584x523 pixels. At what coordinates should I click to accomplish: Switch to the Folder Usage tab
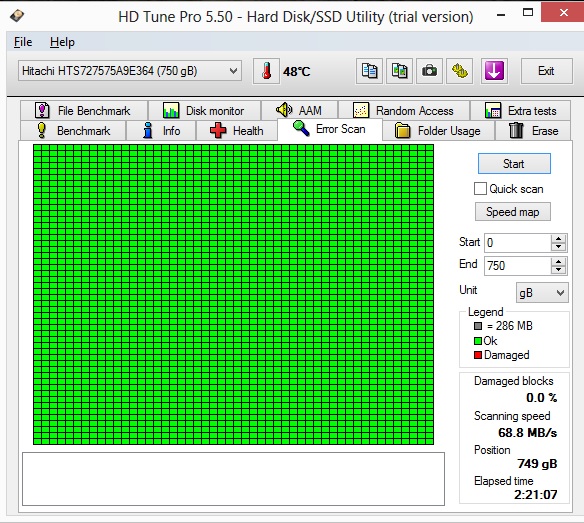point(438,131)
